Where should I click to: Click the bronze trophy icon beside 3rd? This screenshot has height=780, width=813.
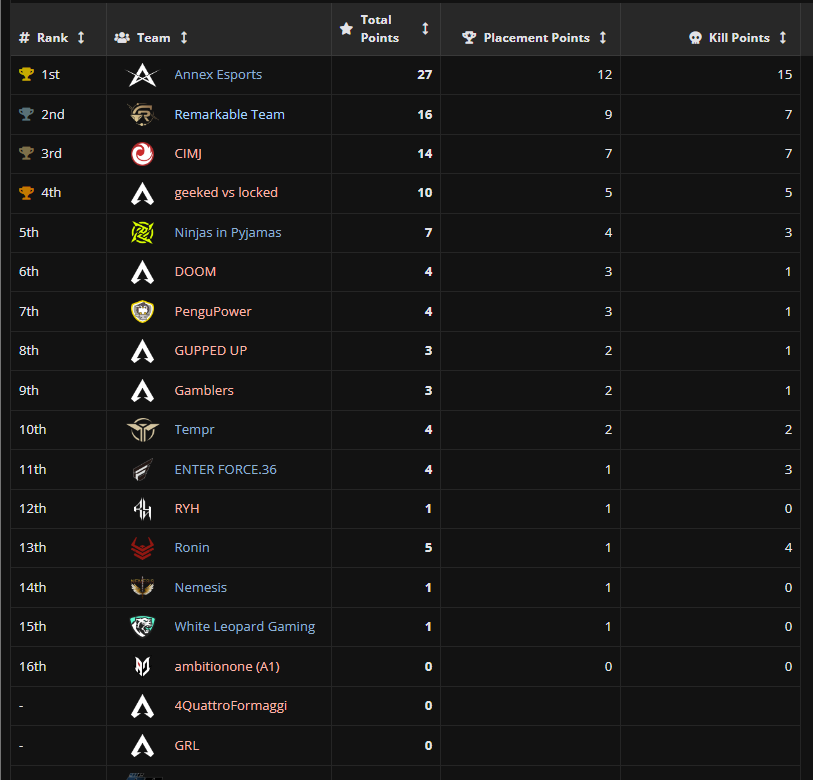(x=26, y=153)
